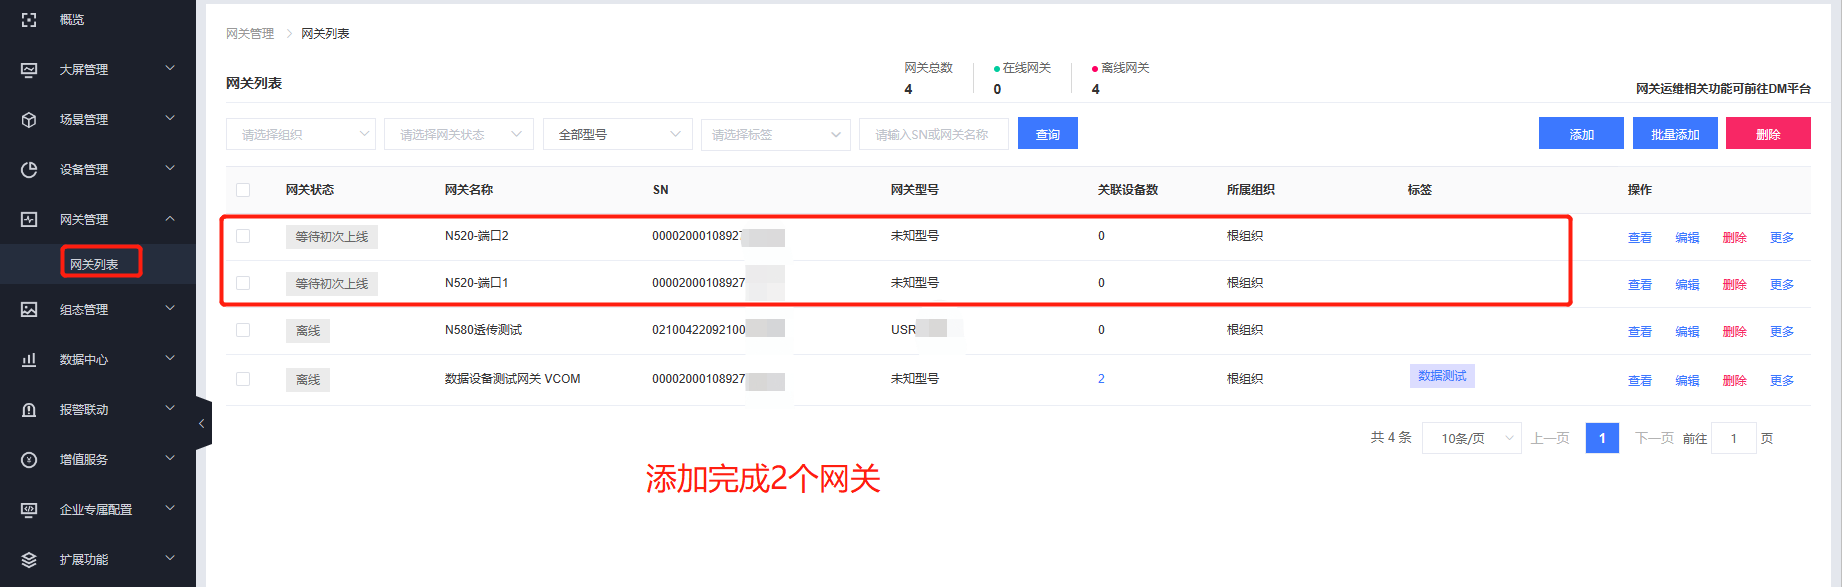Open the 10条/页 page size dropdown
1842x587 pixels.
[1475, 438]
